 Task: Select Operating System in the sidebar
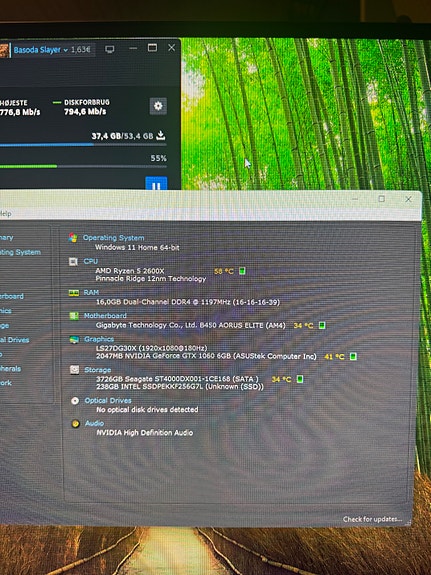tap(20, 252)
